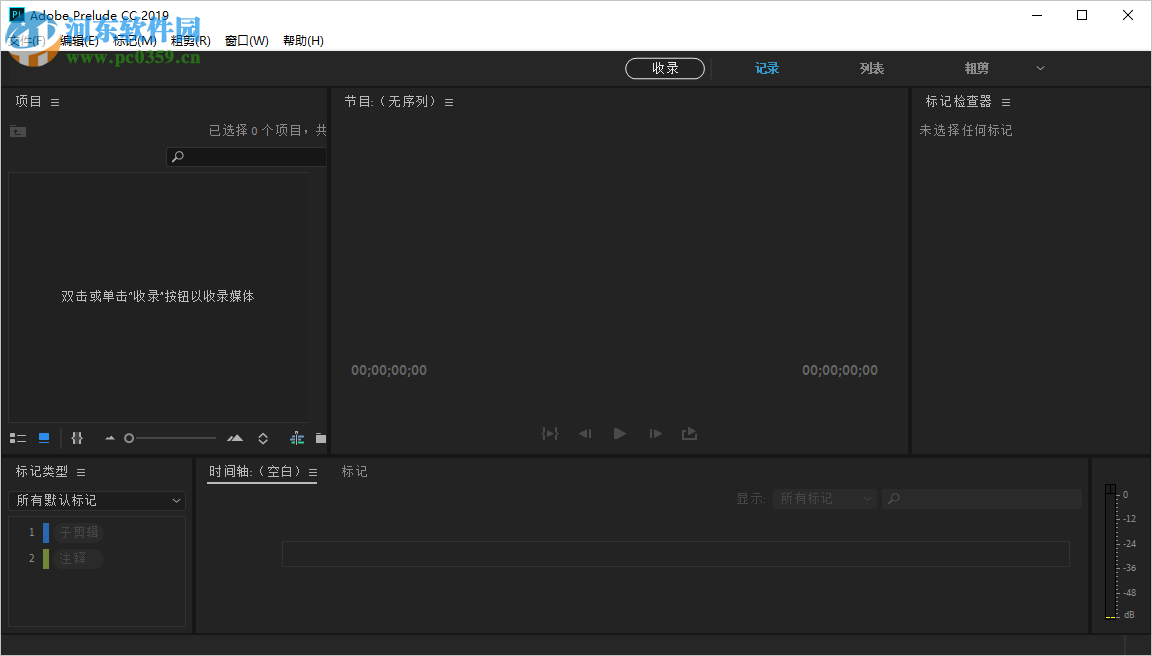The height and width of the screenshot is (656, 1152).
Task: Open the 所有标记 display filter dropdown
Action: point(824,498)
